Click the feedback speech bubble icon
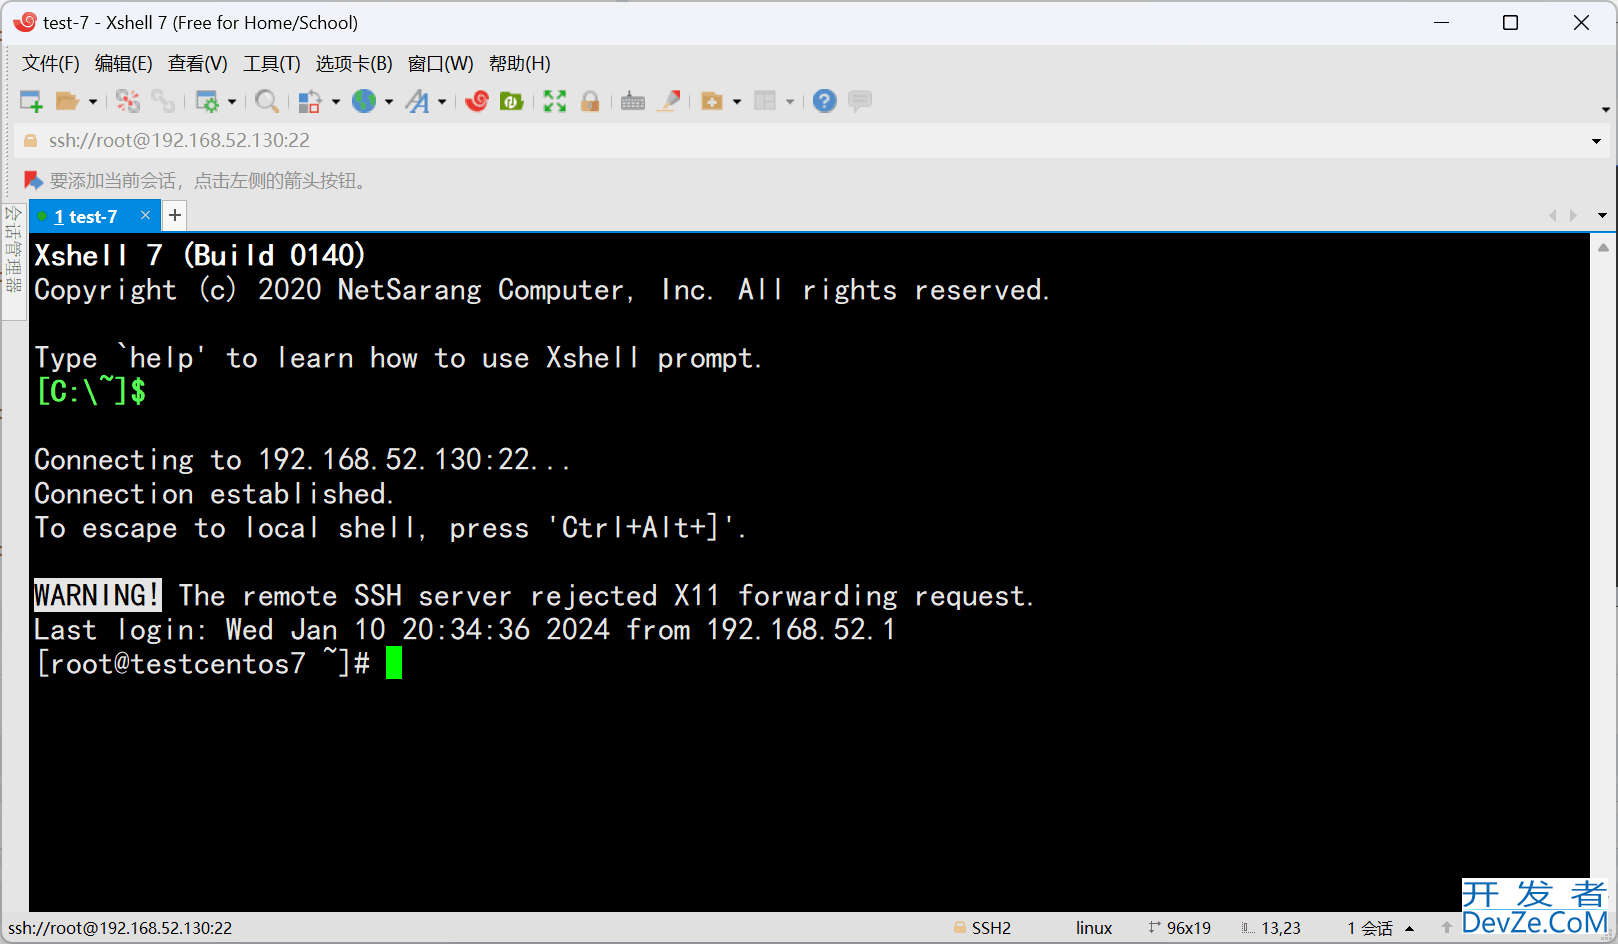This screenshot has height=944, width=1618. point(860,101)
